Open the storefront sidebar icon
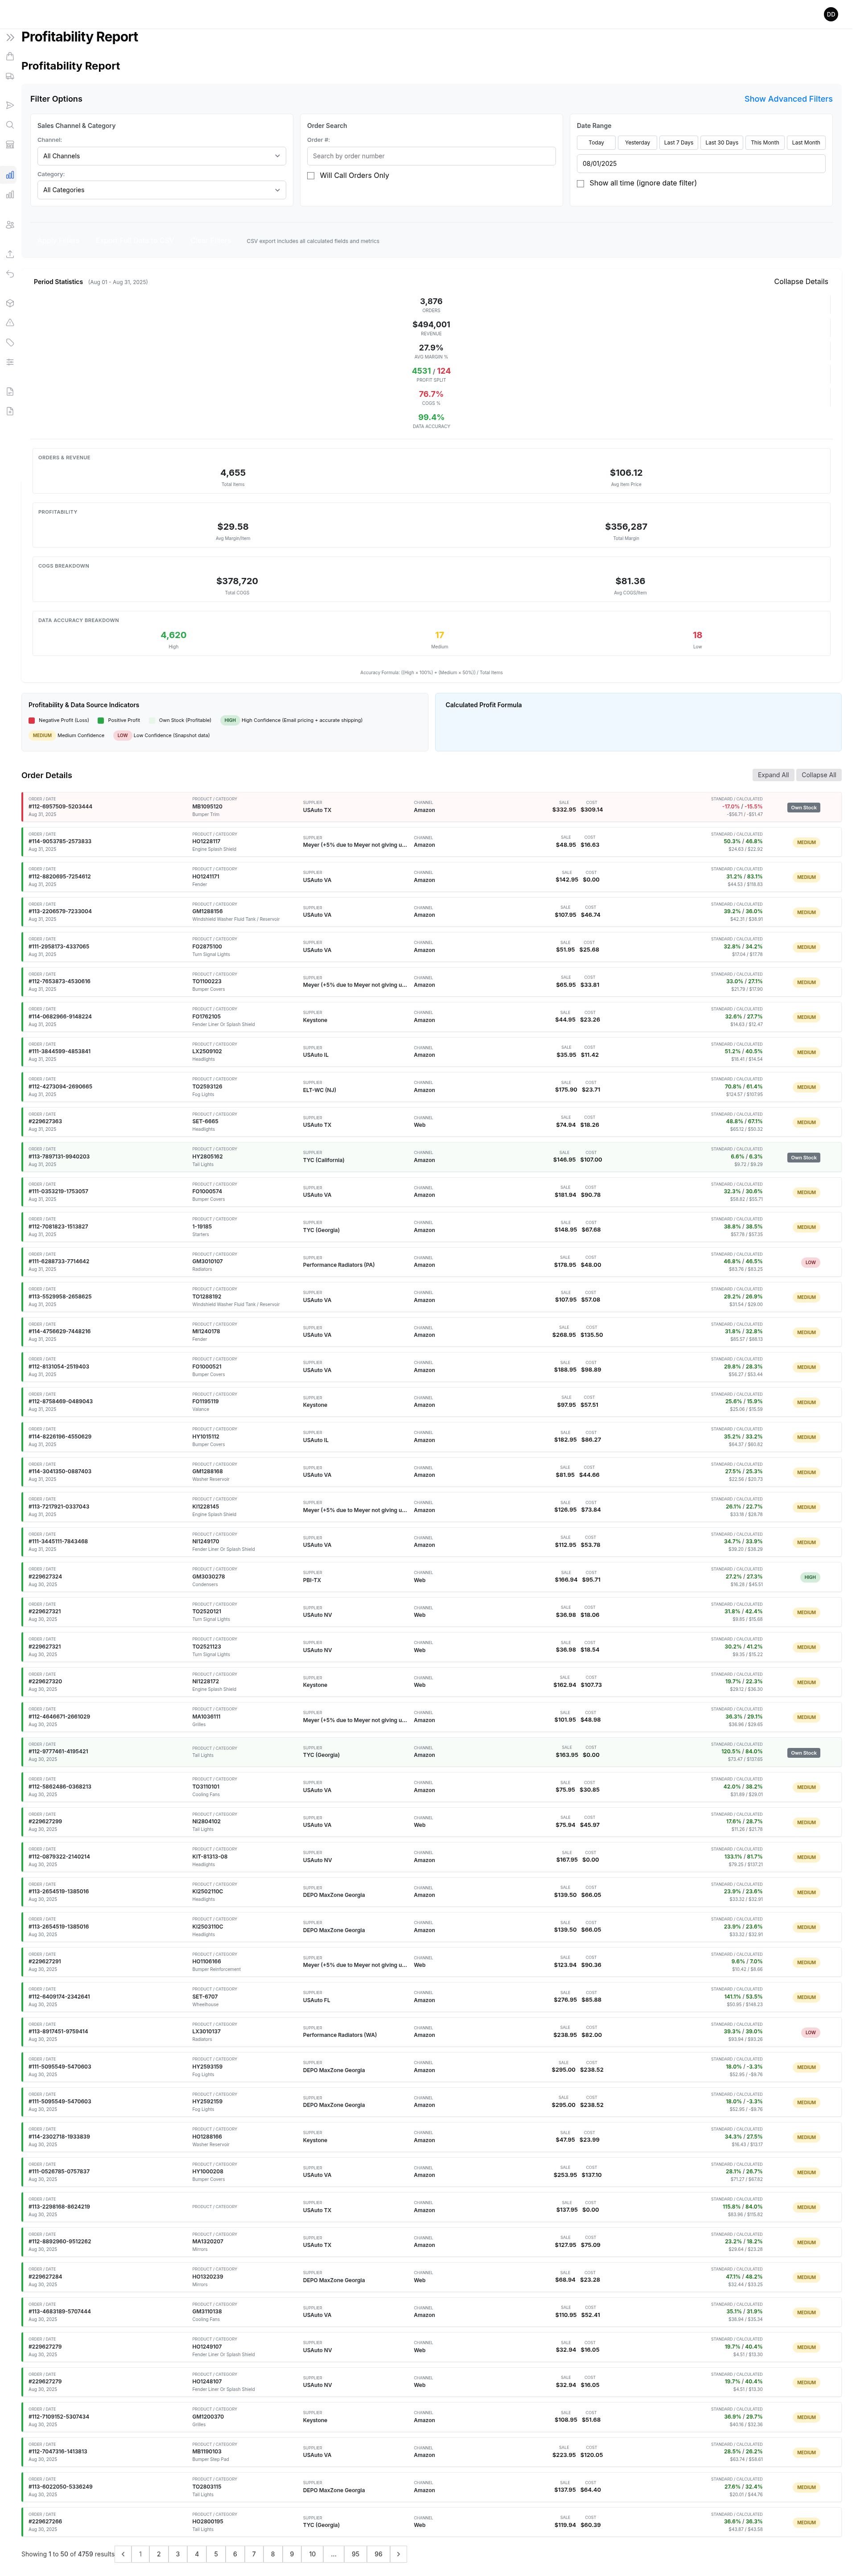The width and height of the screenshot is (856, 2576). pyautogui.click(x=10, y=144)
